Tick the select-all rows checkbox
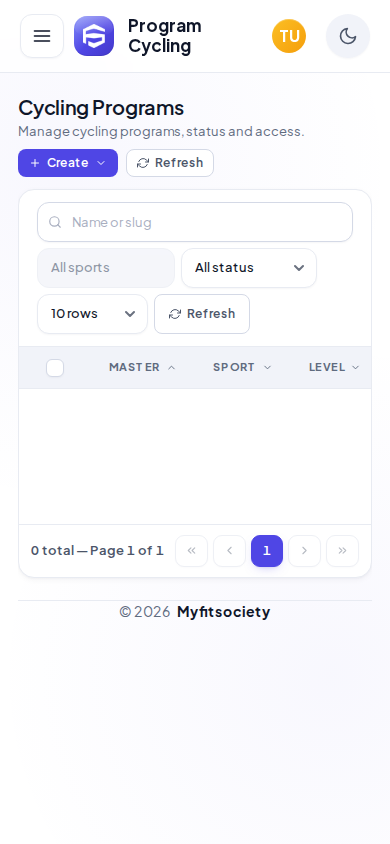This screenshot has height=844, width=390. 55,368
